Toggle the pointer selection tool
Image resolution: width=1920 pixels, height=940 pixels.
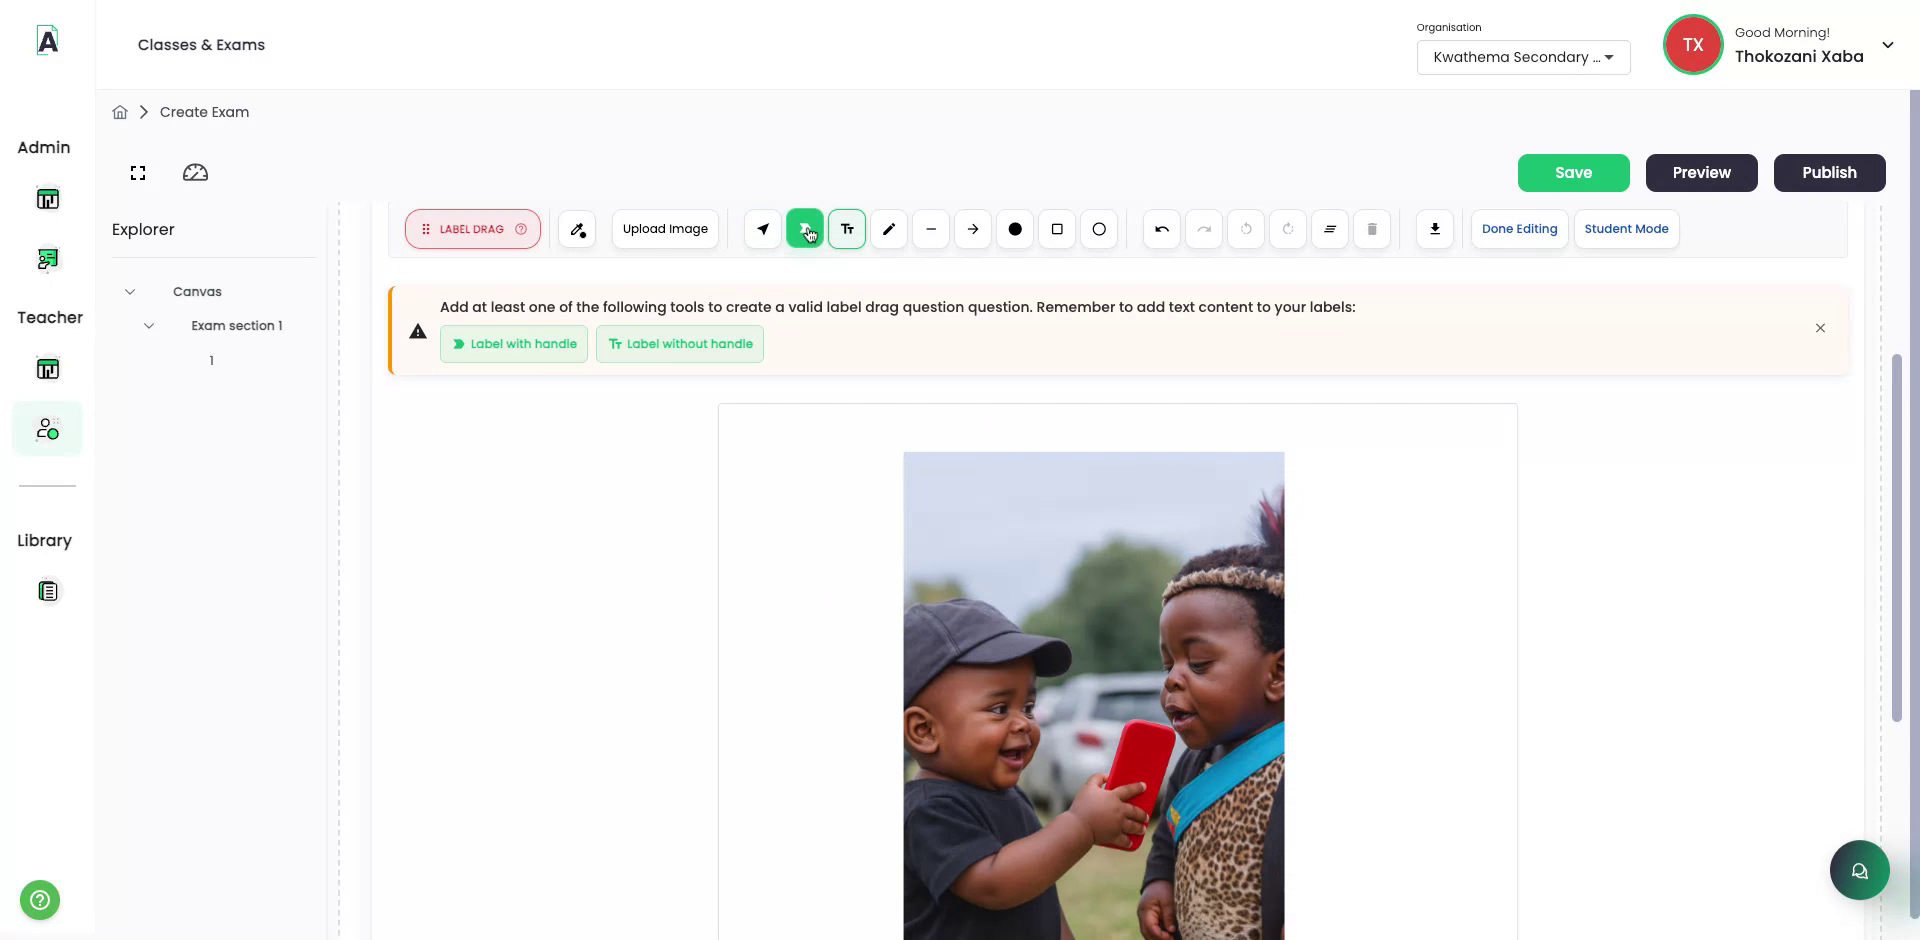(762, 229)
